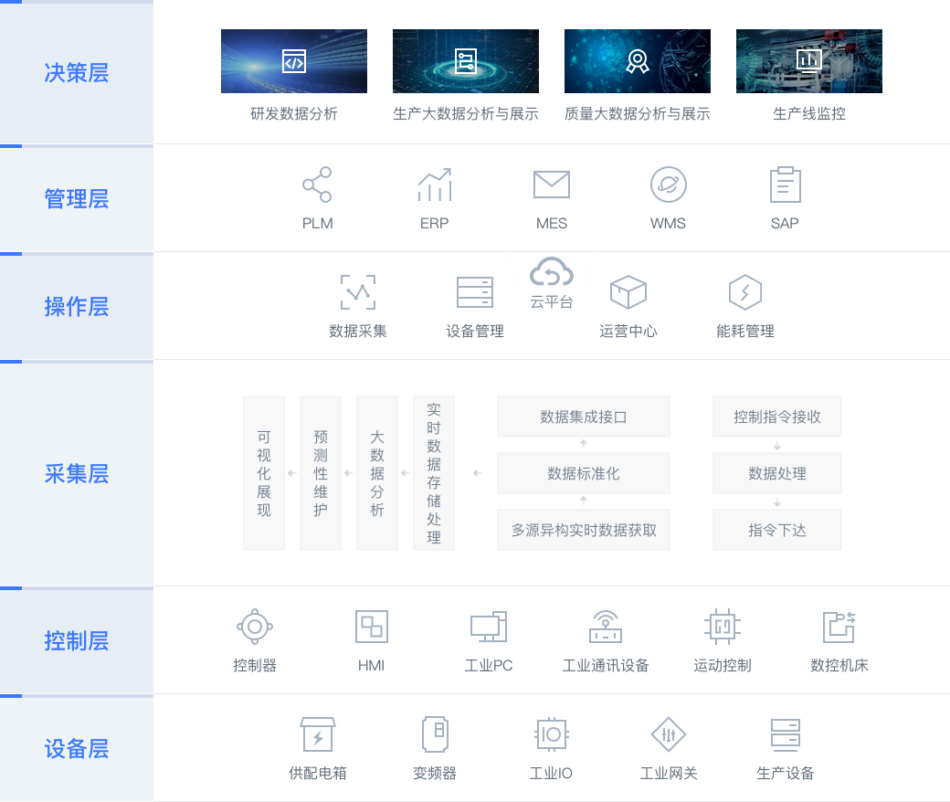Viewport: 950px width, 802px height.
Task: Open the 质量大数据分析与展示 thumbnail
Action: coord(637,61)
